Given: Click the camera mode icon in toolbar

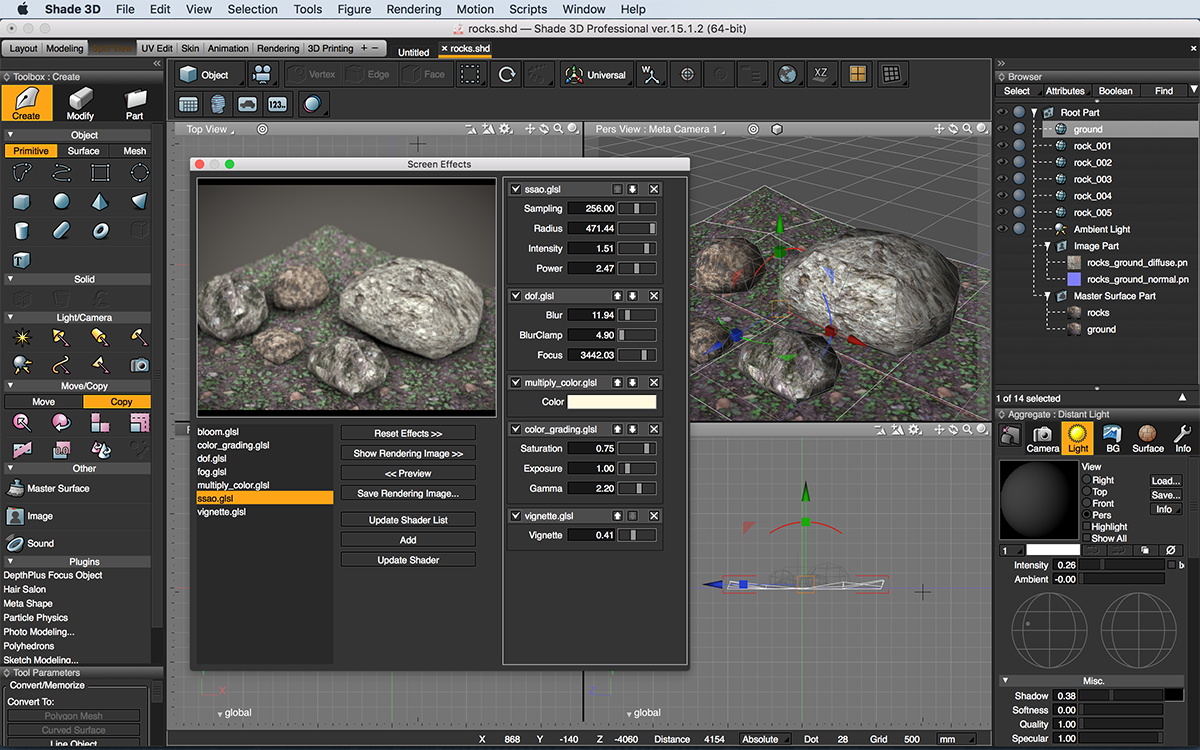Looking at the screenshot, I should click(262, 74).
